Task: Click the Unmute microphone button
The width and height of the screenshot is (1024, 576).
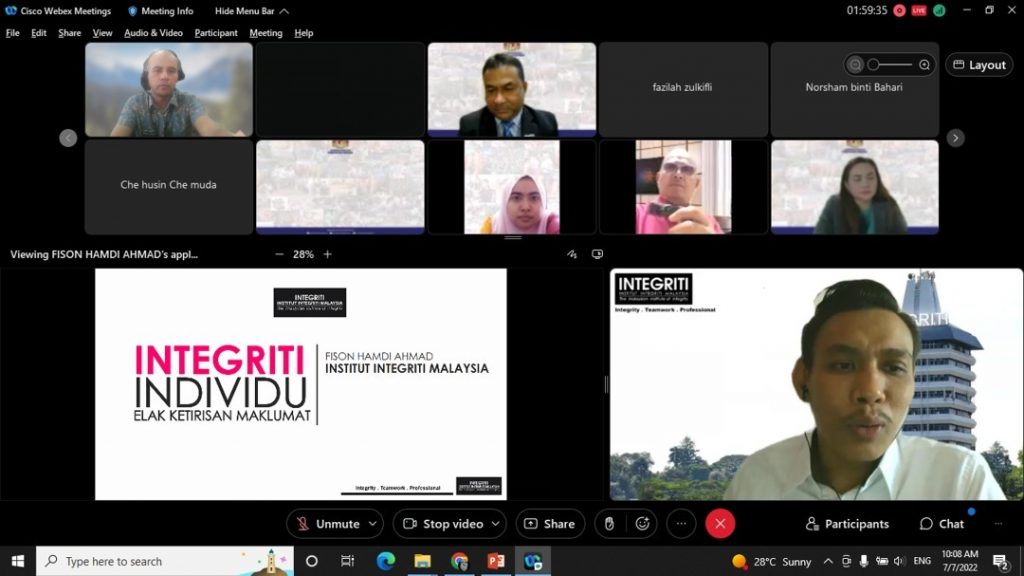Action: click(x=328, y=524)
